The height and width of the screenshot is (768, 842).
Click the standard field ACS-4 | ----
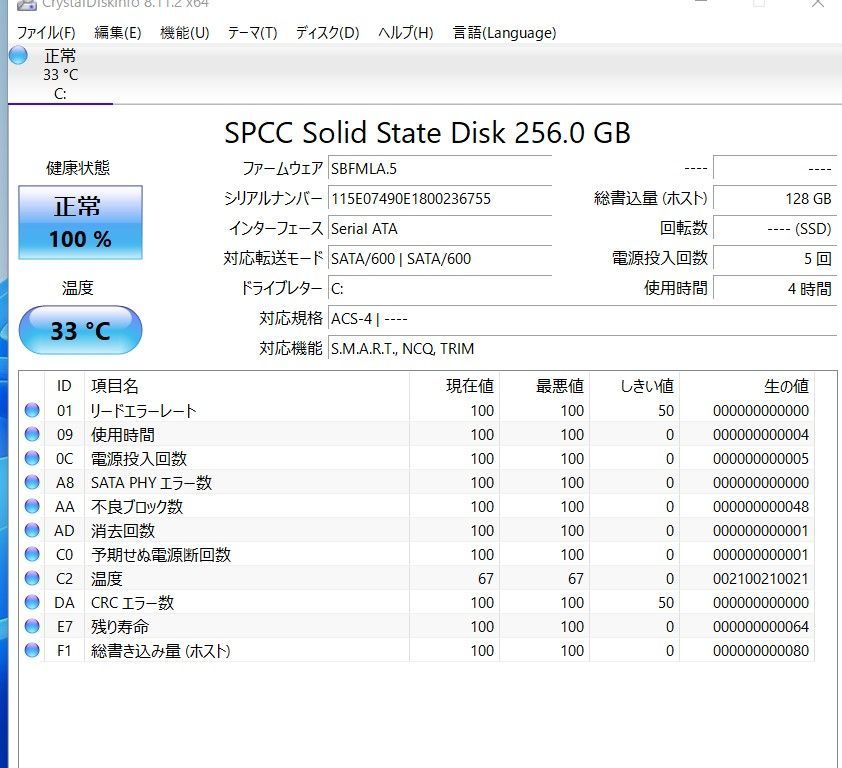click(x=582, y=319)
